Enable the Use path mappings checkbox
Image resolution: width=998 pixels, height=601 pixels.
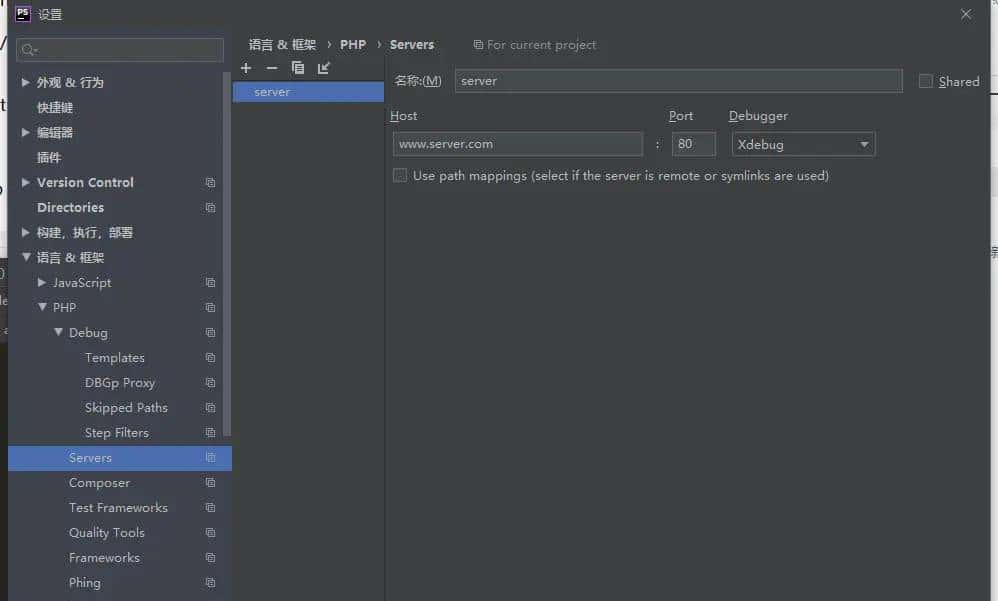click(400, 175)
